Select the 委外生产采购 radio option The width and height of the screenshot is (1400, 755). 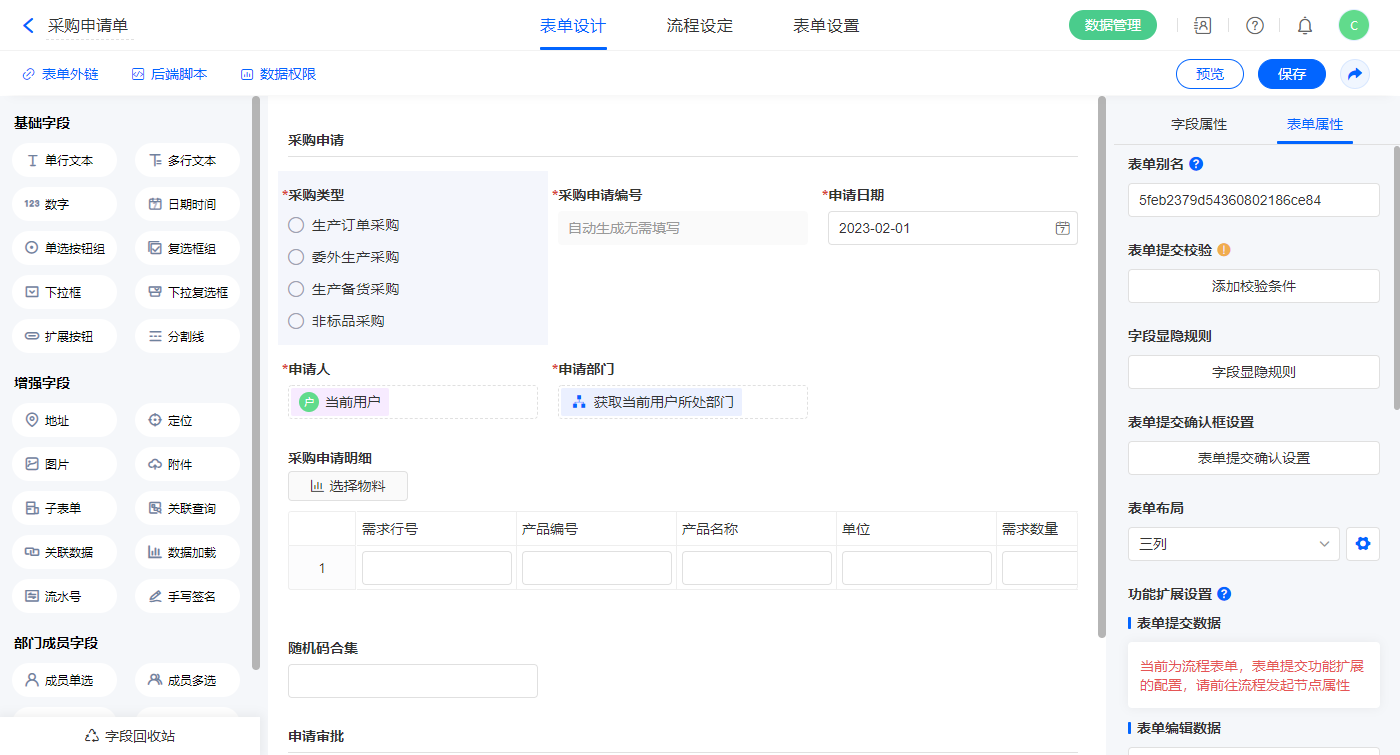coord(296,257)
